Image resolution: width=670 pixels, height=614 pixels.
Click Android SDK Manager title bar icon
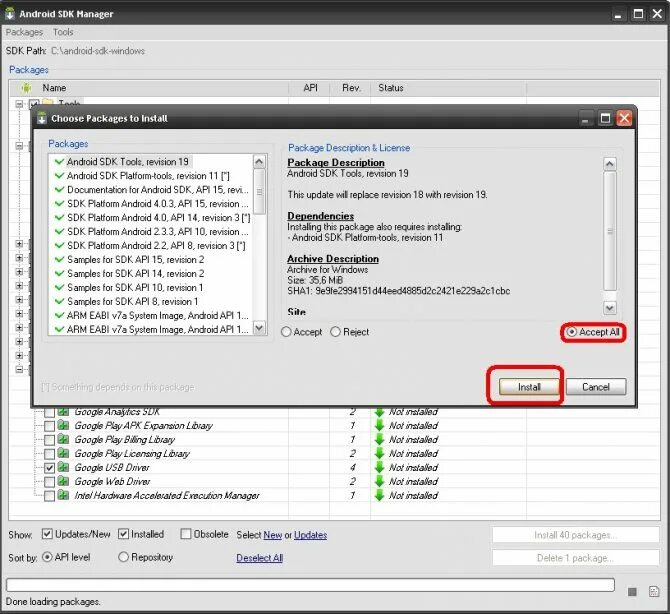pyautogui.click(x=9, y=14)
